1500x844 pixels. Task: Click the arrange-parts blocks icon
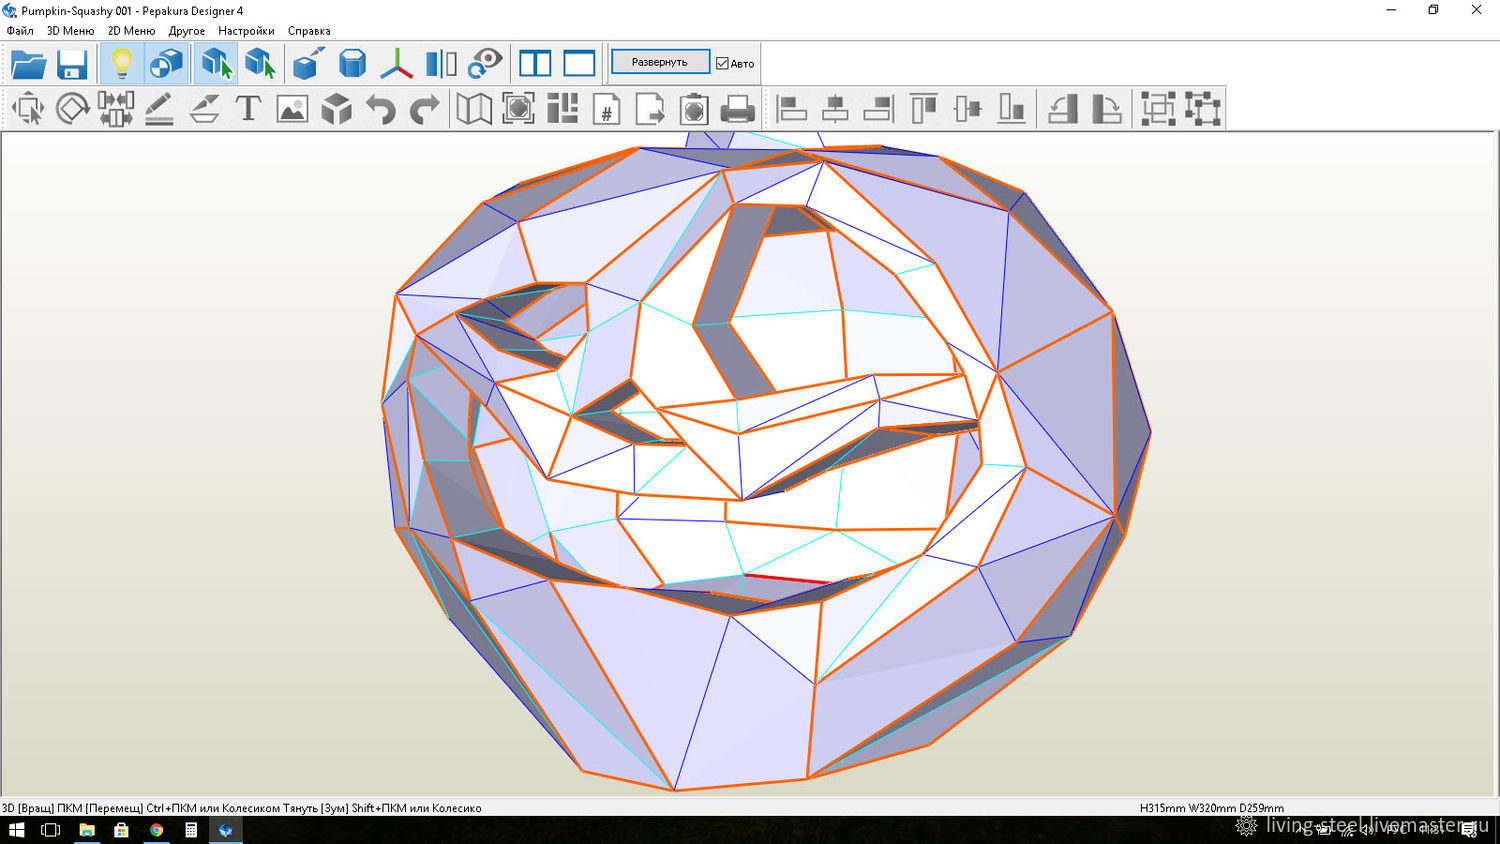[562, 108]
